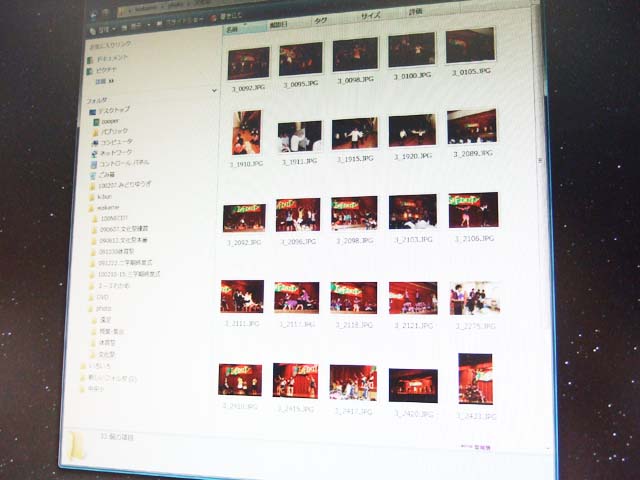Open ピクチャ favorite link
Screen dimensions: 640x480
click(x=102, y=71)
